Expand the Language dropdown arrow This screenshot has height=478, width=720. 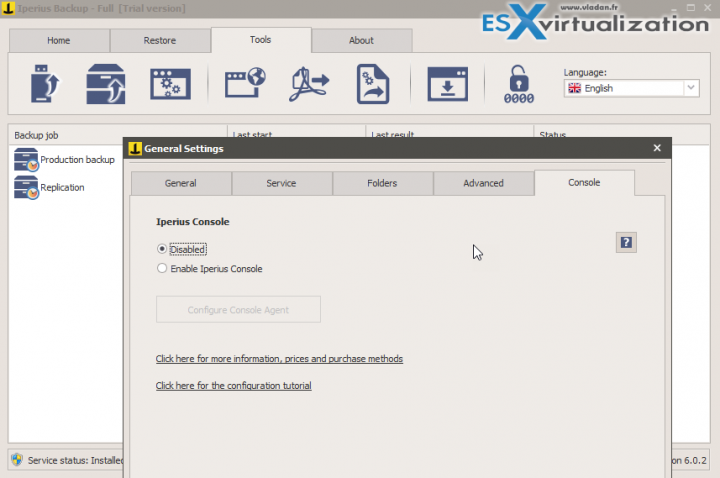(x=691, y=88)
